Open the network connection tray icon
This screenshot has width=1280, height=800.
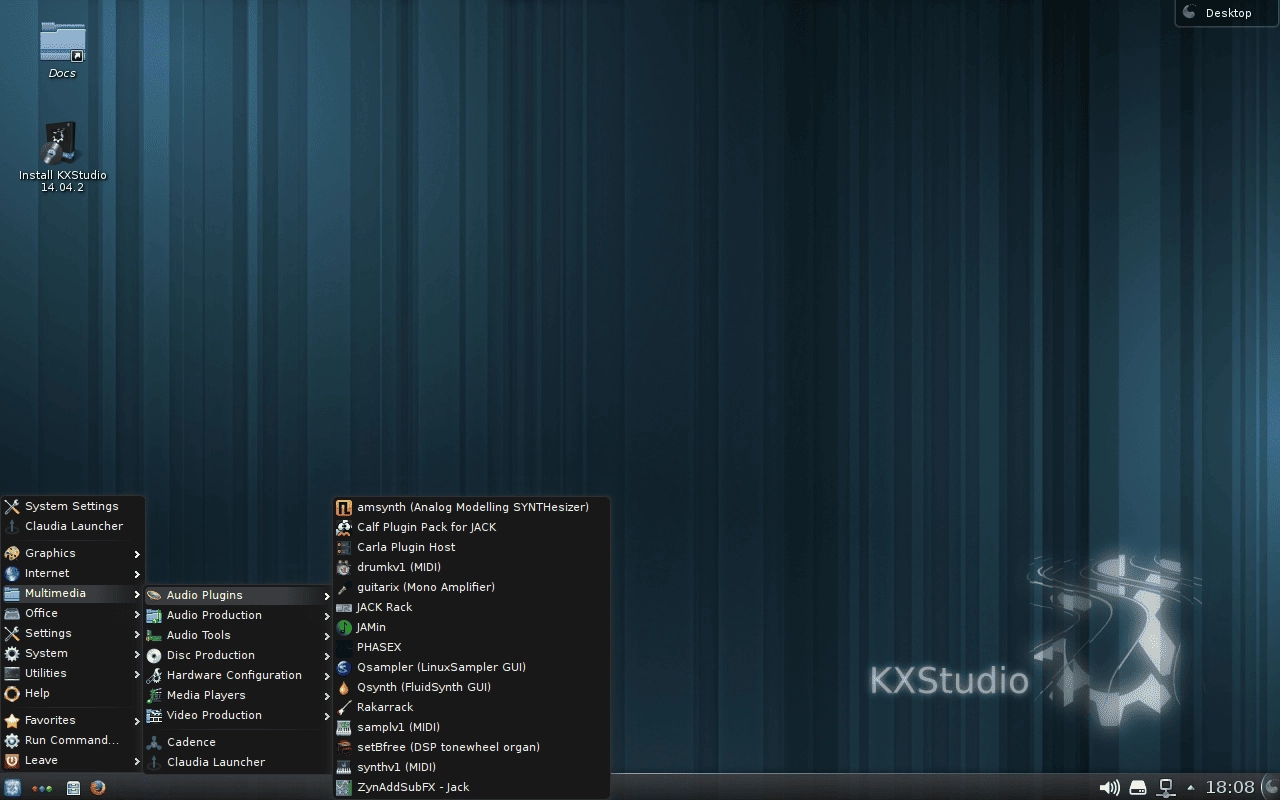click(1165, 788)
